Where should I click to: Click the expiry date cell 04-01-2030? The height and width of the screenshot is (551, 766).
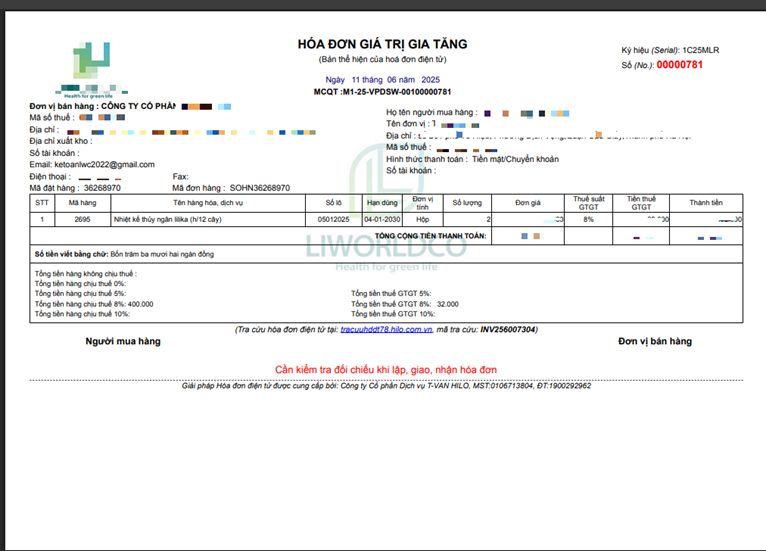pos(382,219)
